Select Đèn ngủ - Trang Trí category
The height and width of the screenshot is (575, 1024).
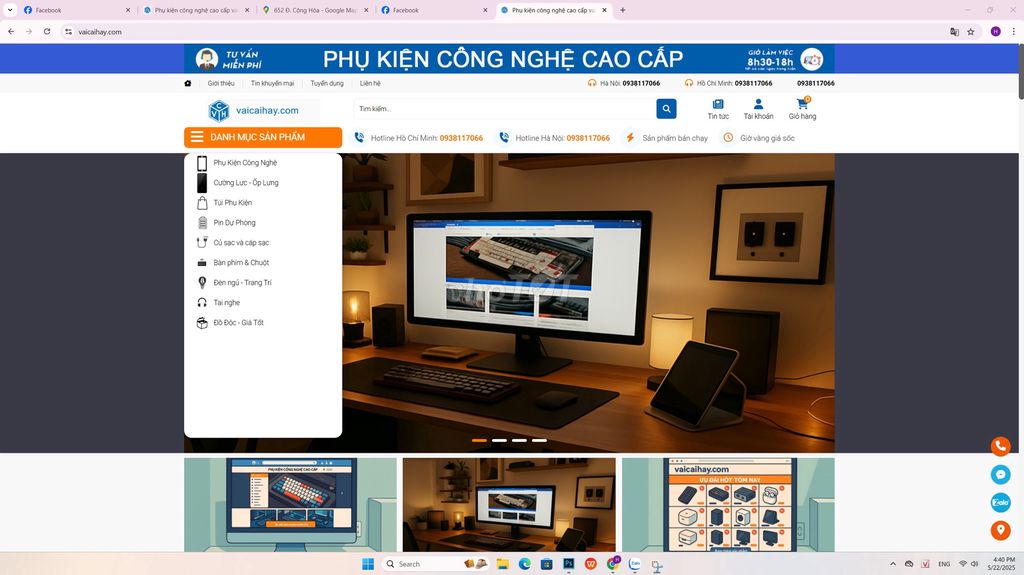pos(242,282)
